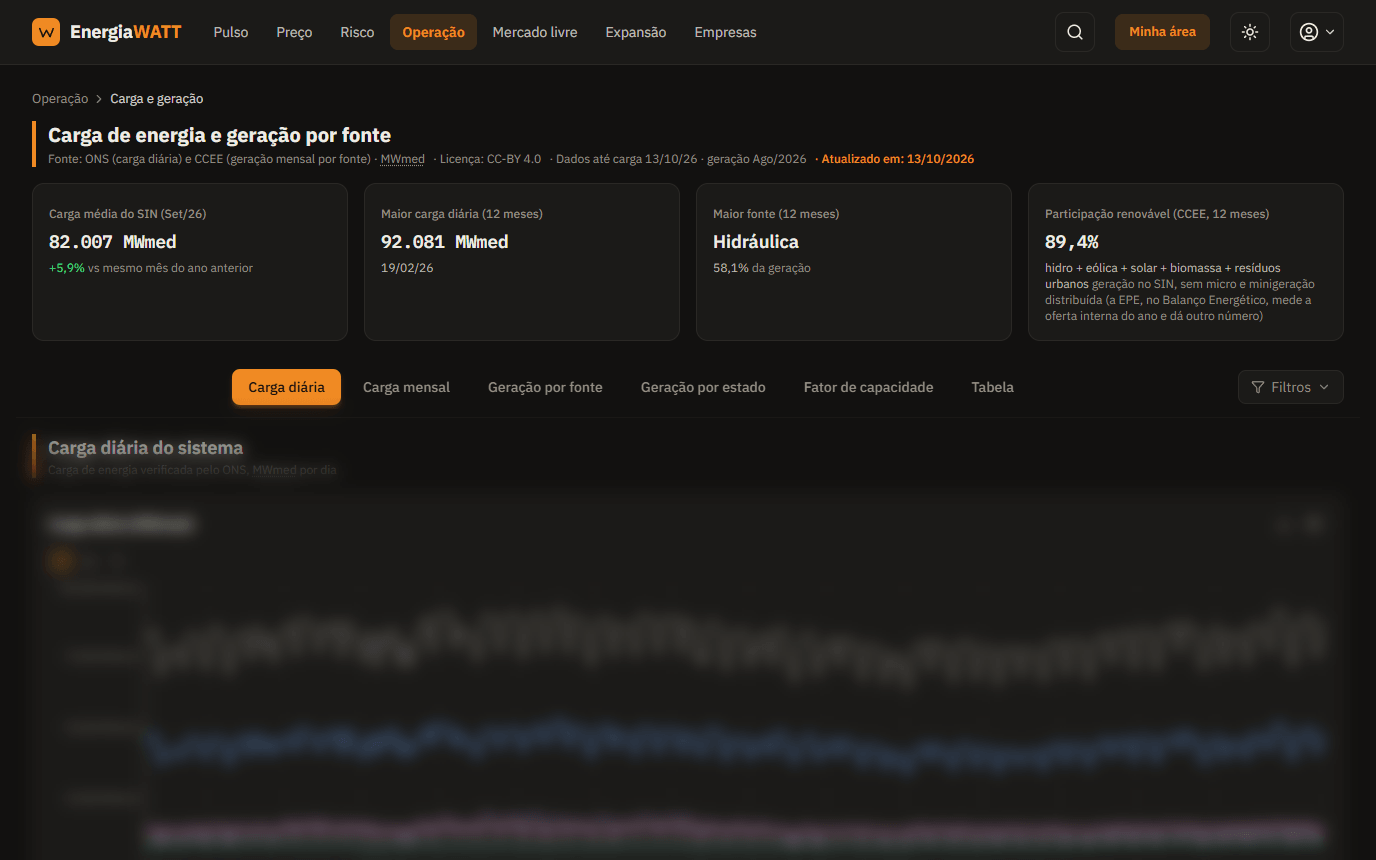
Task: Show the Fator de capacidade tab
Action: coord(868,387)
